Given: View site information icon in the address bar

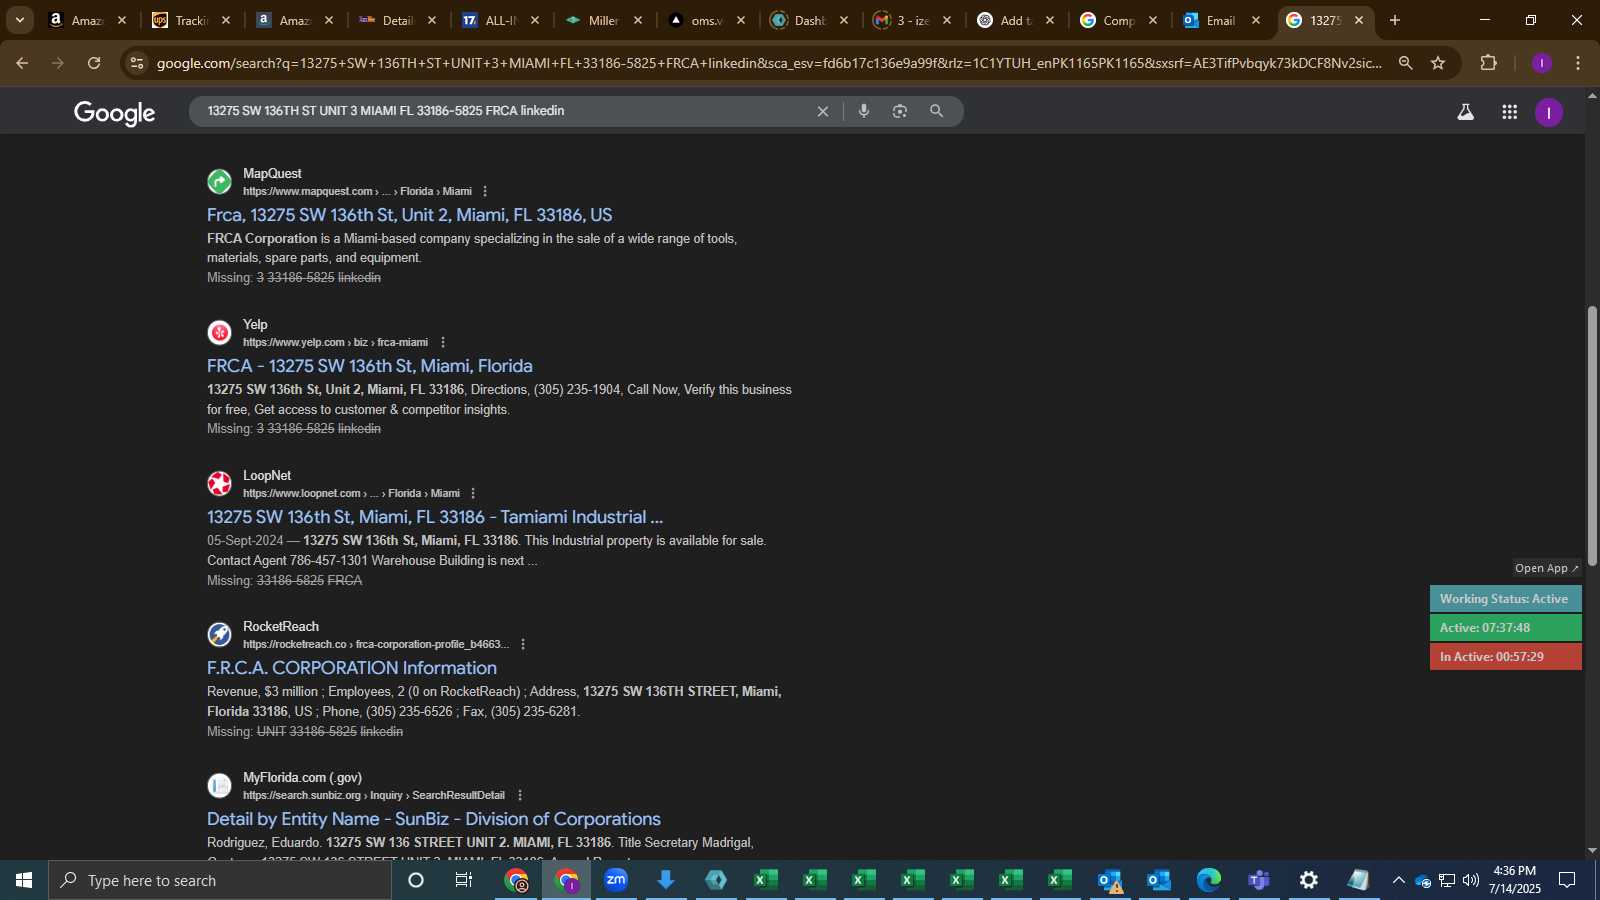Looking at the screenshot, I should pyautogui.click(x=137, y=63).
